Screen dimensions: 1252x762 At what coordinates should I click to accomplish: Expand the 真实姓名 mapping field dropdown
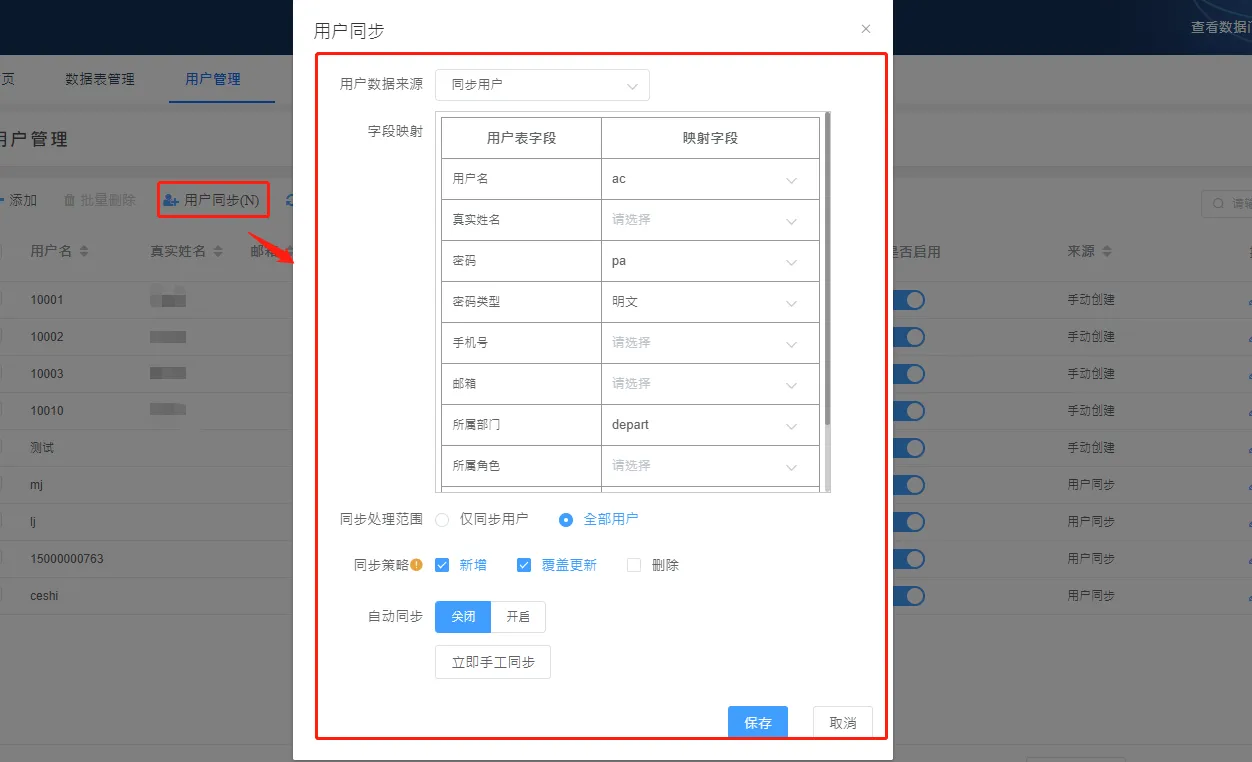tap(710, 220)
